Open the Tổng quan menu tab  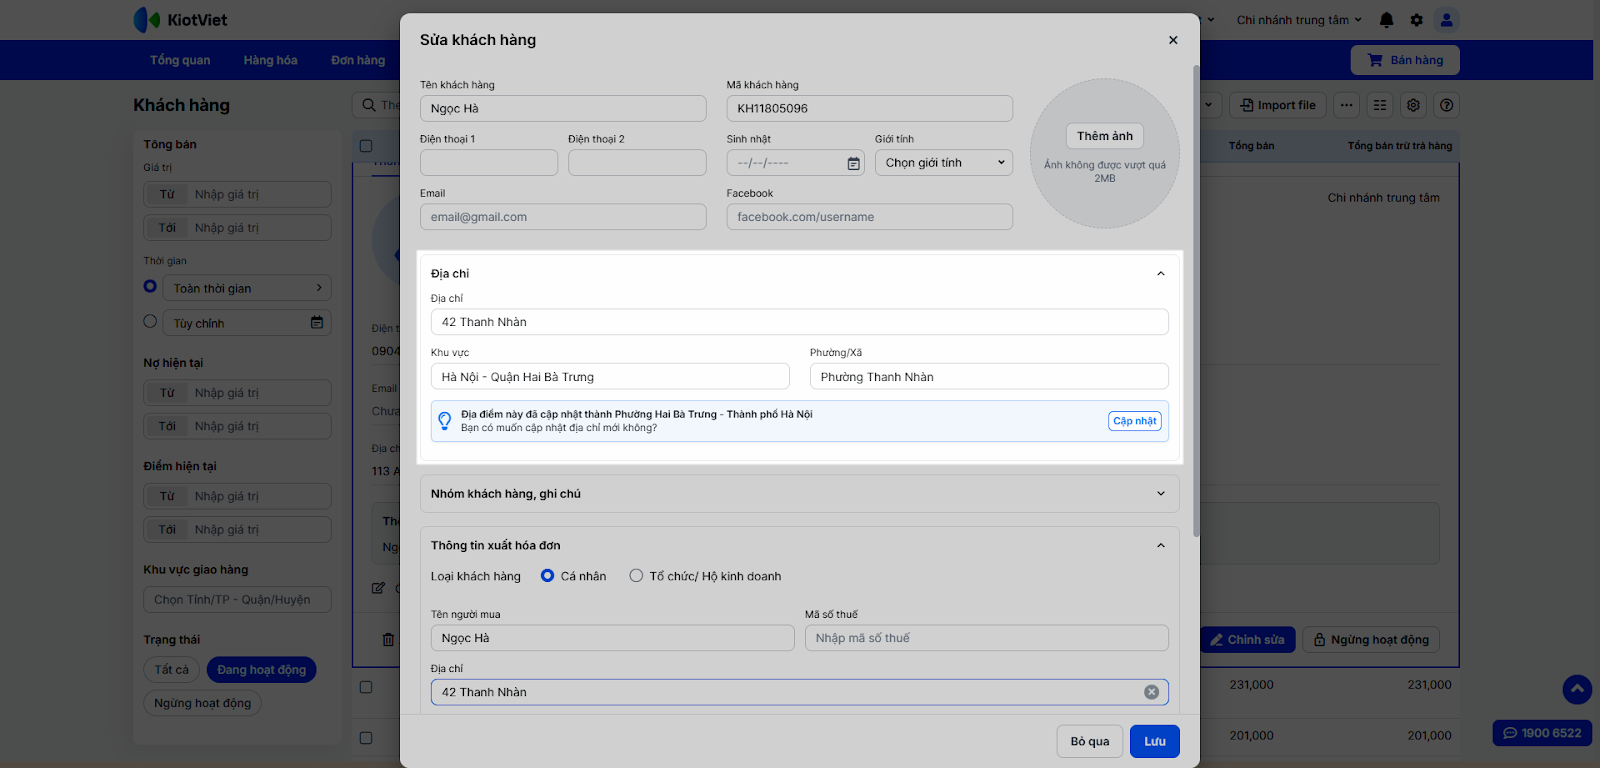180,60
